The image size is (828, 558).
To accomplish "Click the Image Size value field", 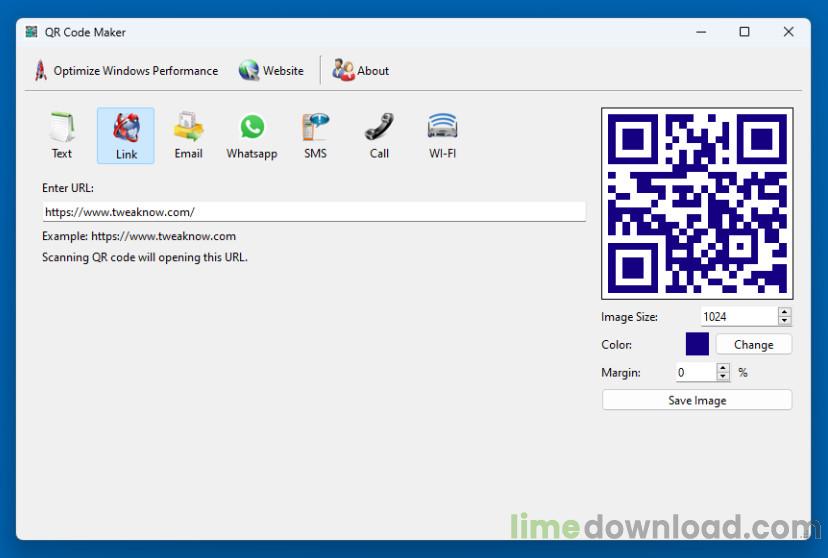I will [737, 316].
